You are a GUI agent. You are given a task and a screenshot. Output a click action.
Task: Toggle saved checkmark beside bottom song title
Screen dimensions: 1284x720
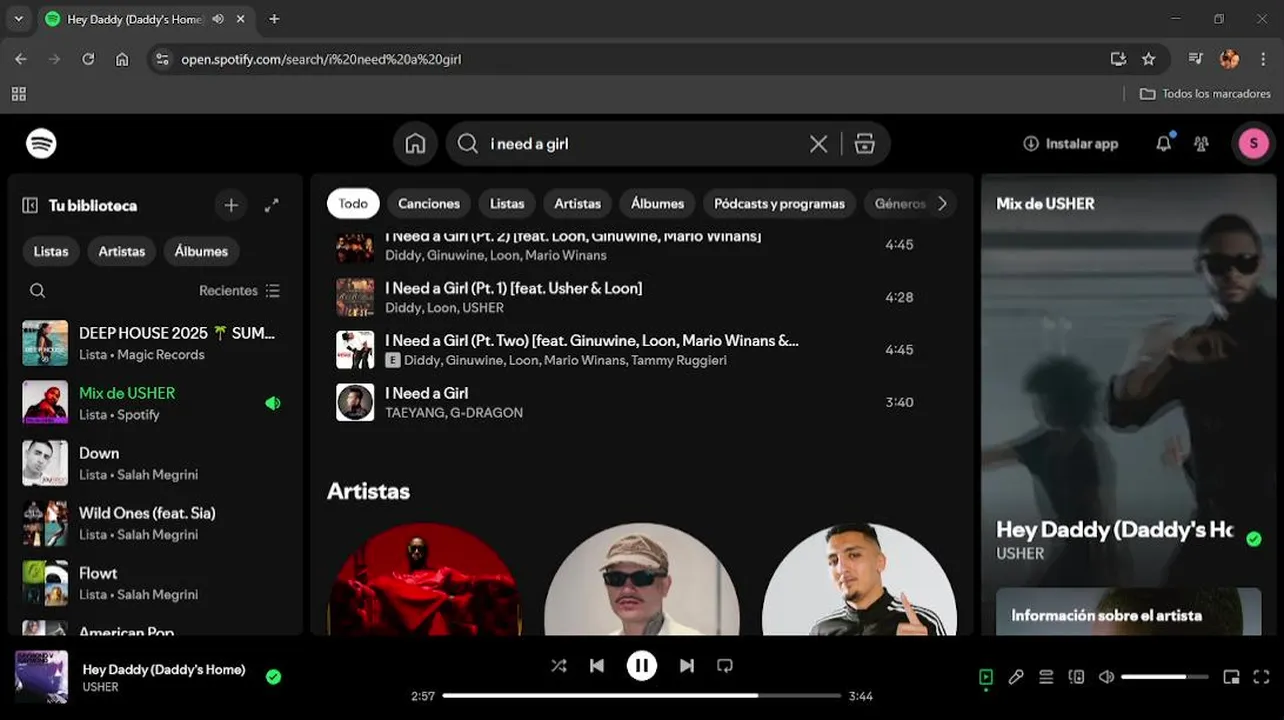[x=273, y=677]
